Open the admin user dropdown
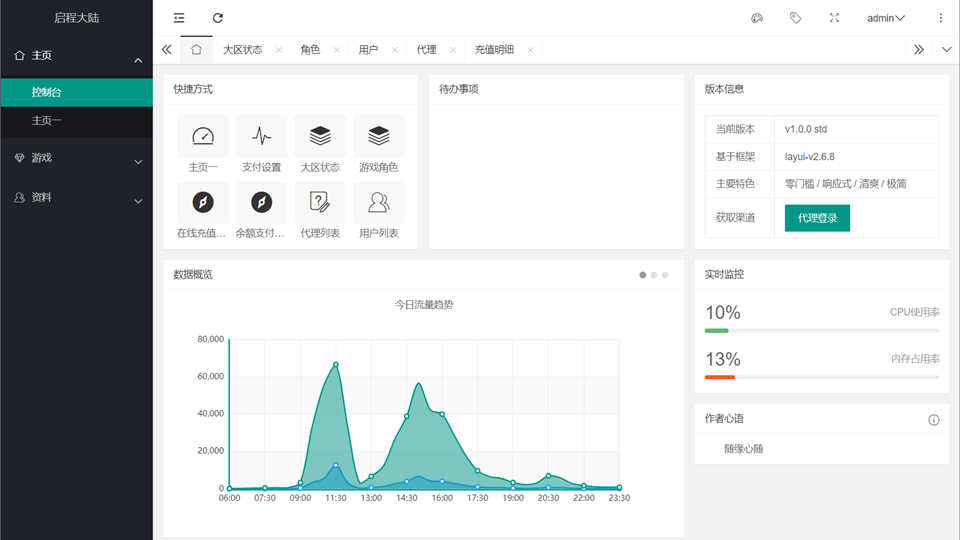960x540 pixels. coord(885,18)
